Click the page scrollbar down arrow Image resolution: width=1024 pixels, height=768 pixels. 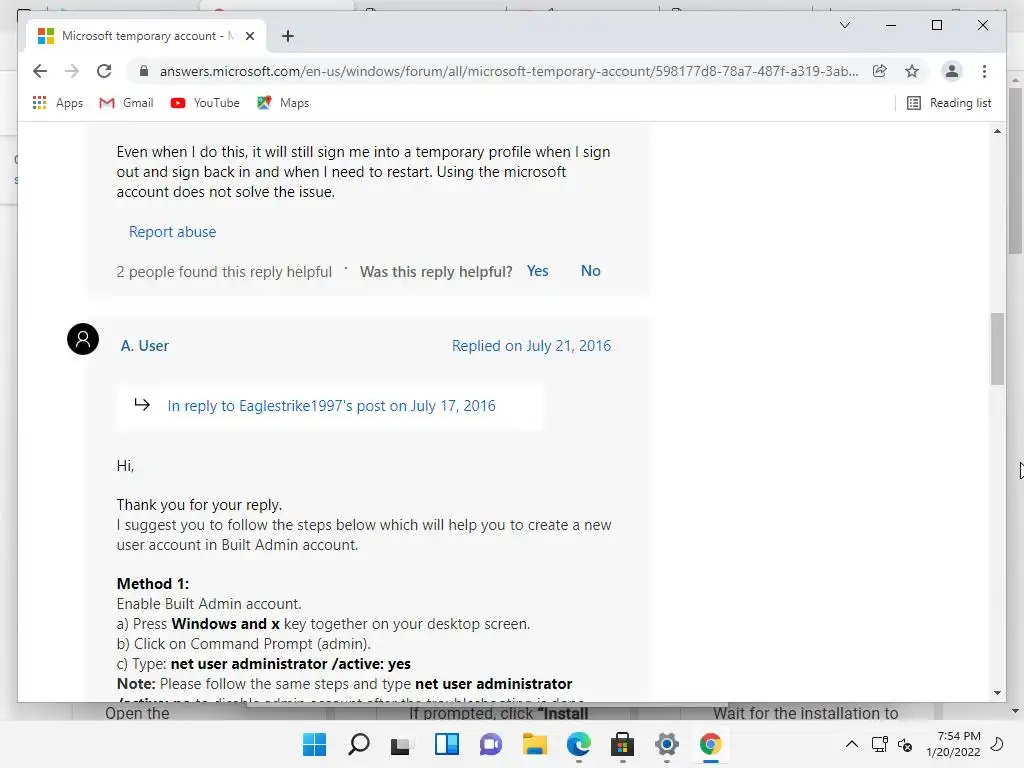pos(997,693)
